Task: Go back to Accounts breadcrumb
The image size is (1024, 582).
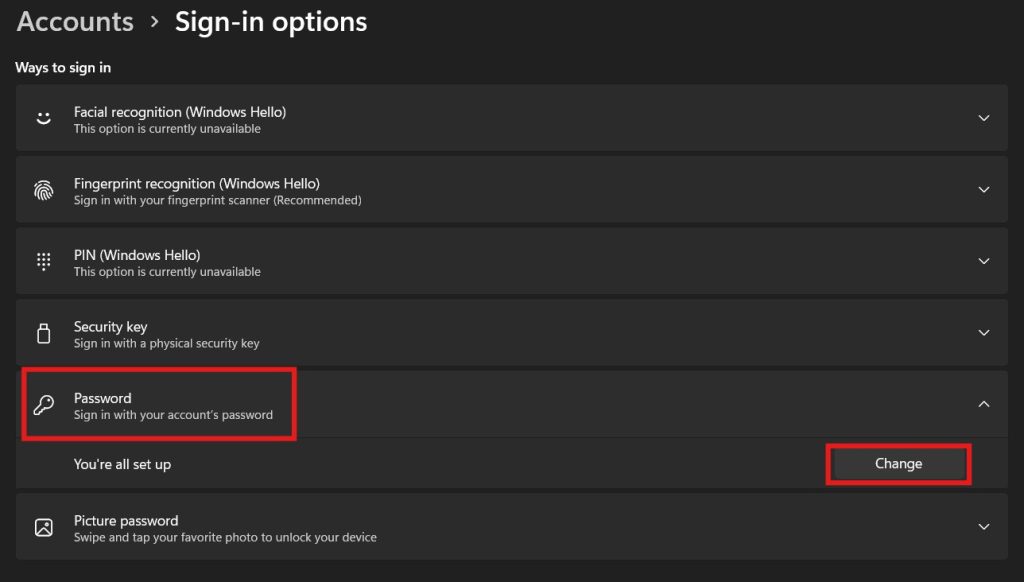Action: [x=75, y=22]
